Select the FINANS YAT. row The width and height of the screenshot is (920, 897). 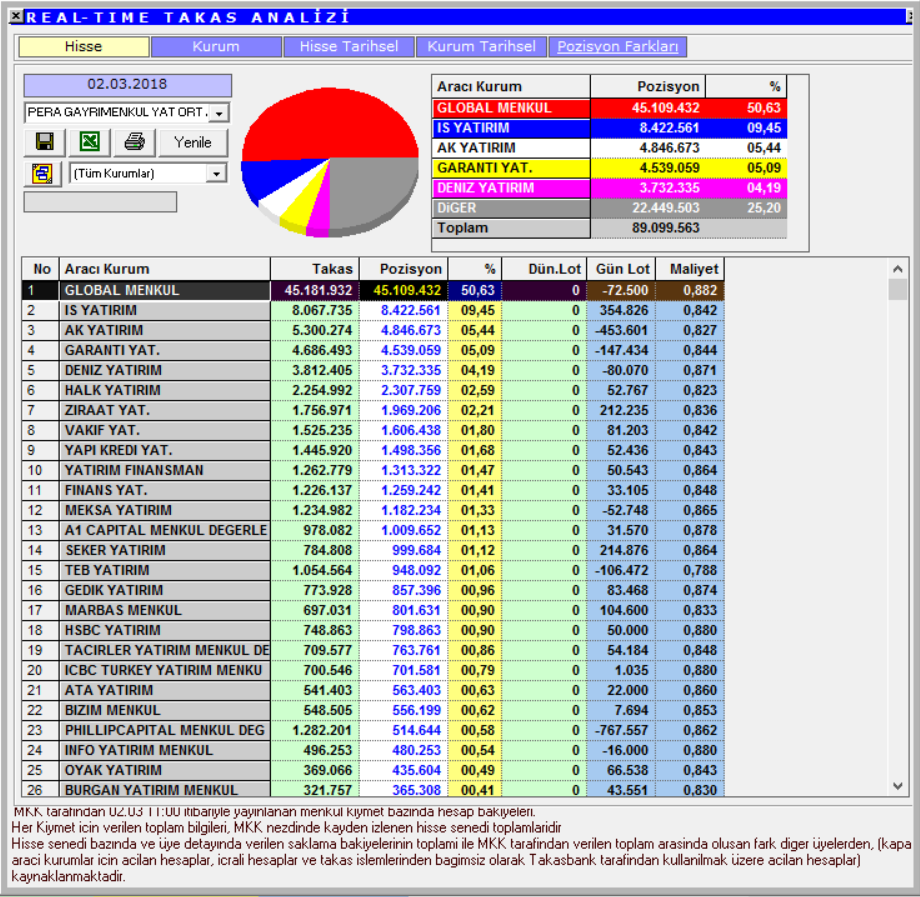(x=373, y=490)
